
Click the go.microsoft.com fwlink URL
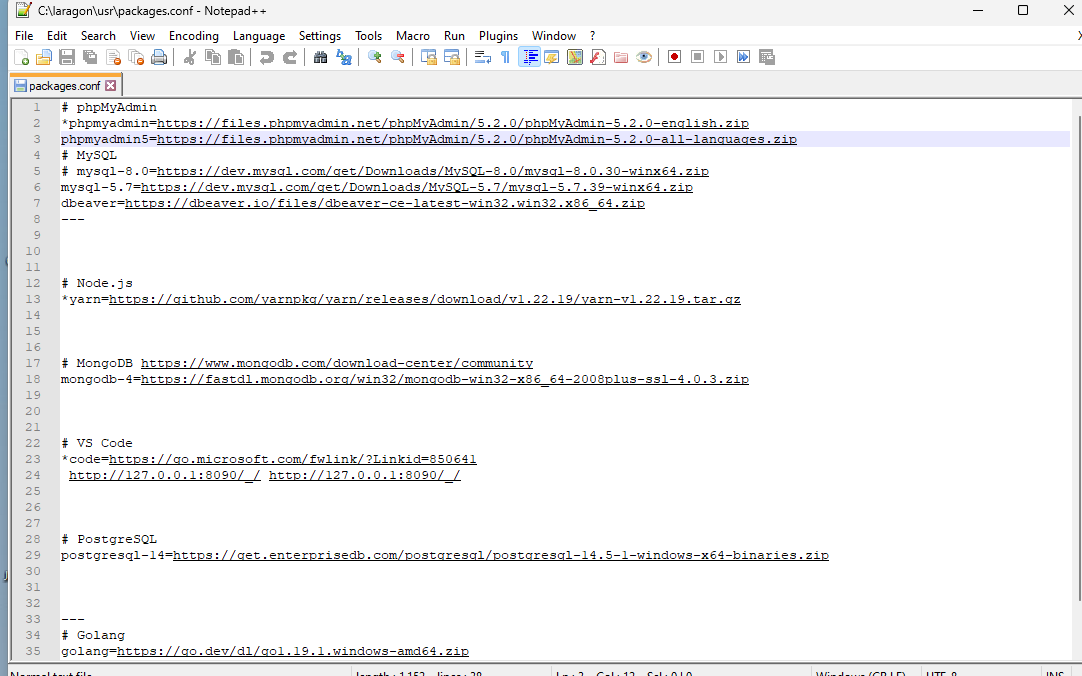tap(293, 459)
